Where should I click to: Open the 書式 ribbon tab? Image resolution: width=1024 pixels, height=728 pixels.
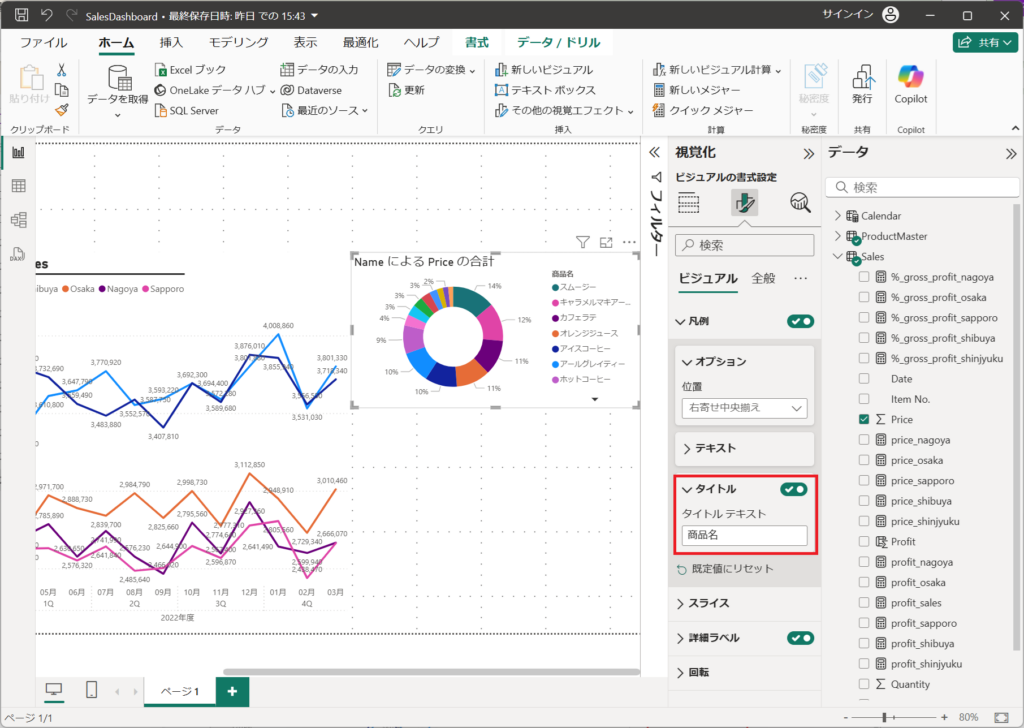tap(477, 42)
